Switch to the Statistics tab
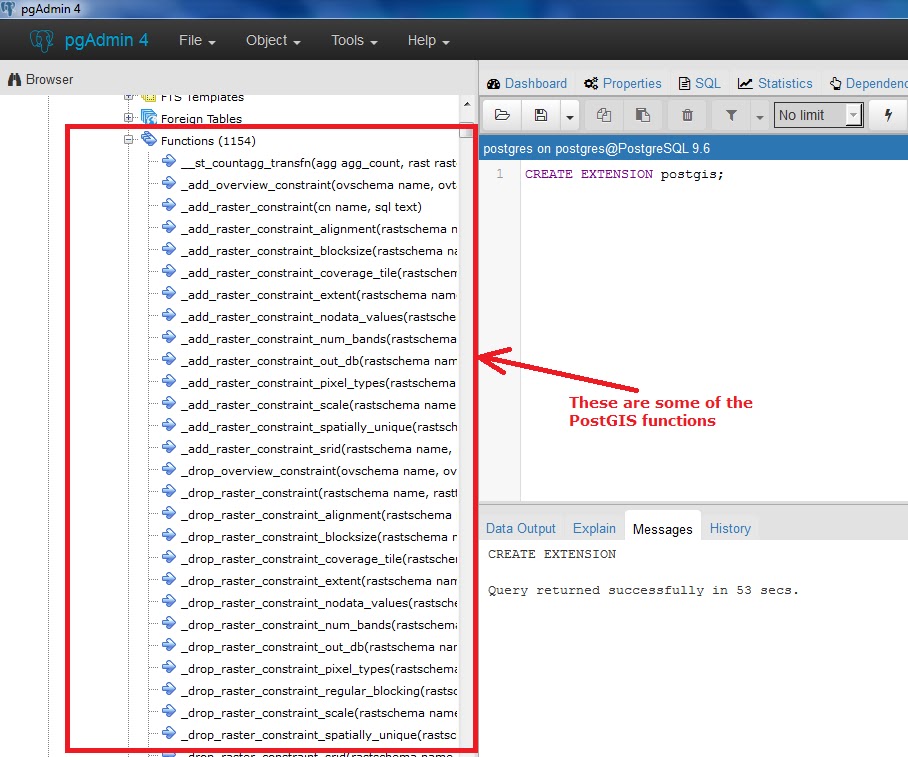Viewport: 908px width, 757px height. [775, 83]
